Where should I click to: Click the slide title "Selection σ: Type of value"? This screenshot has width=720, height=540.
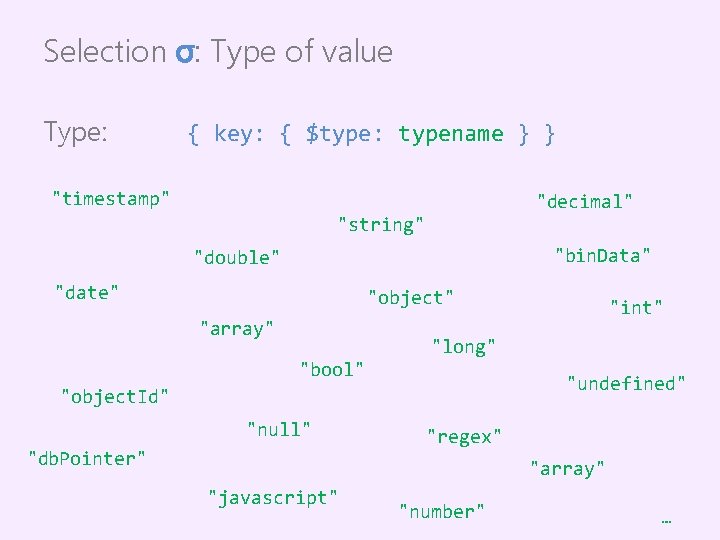pos(218,52)
